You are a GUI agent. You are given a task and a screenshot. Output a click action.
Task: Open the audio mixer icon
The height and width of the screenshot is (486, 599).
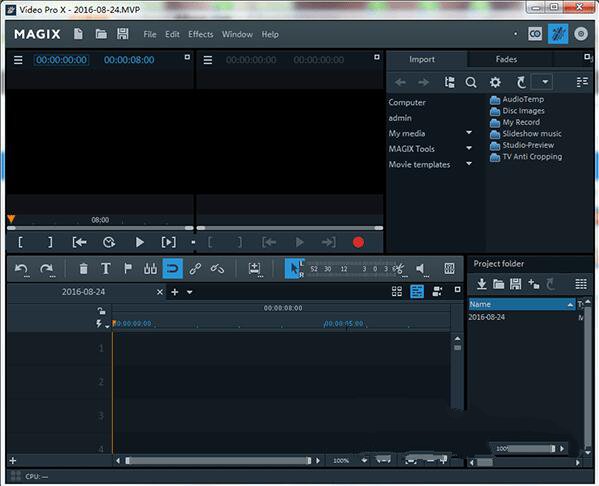coord(150,269)
